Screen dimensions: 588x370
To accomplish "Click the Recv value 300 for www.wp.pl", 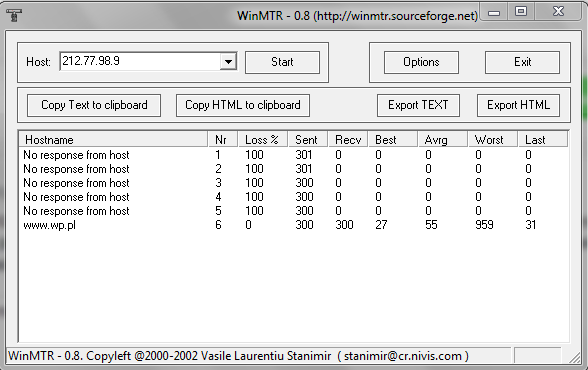I will (344, 225).
